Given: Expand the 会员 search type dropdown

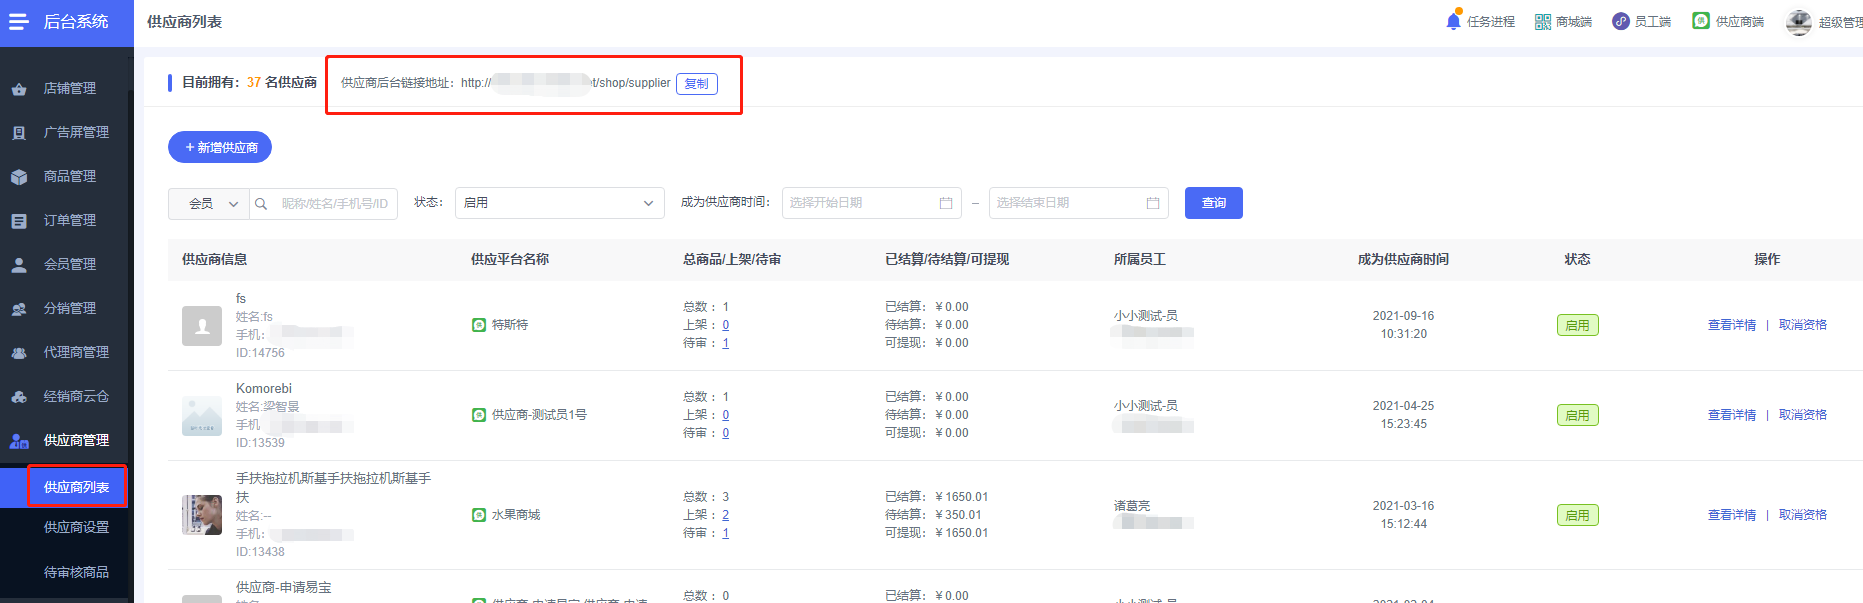Looking at the screenshot, I should pos(209,204).
